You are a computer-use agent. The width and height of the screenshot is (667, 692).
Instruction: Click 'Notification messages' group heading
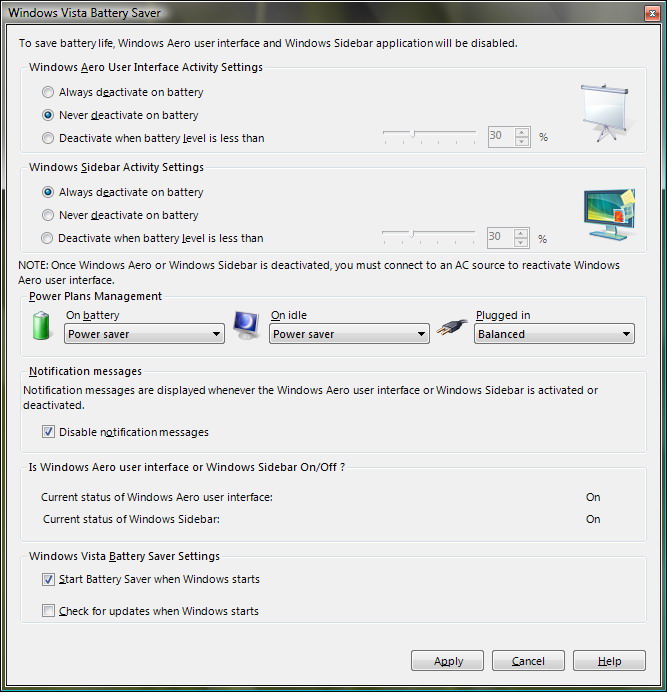[85, 371]
